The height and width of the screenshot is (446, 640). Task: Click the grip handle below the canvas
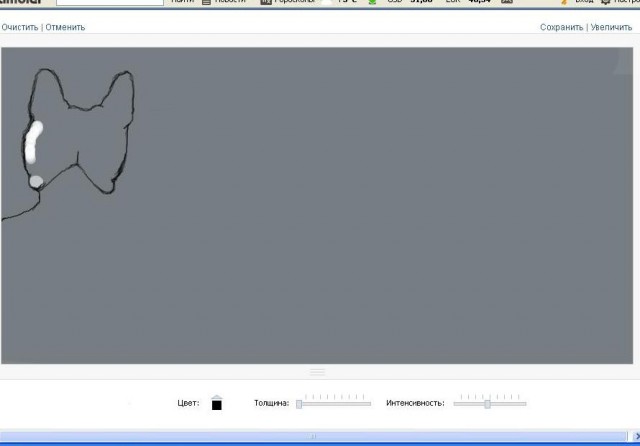317,372
